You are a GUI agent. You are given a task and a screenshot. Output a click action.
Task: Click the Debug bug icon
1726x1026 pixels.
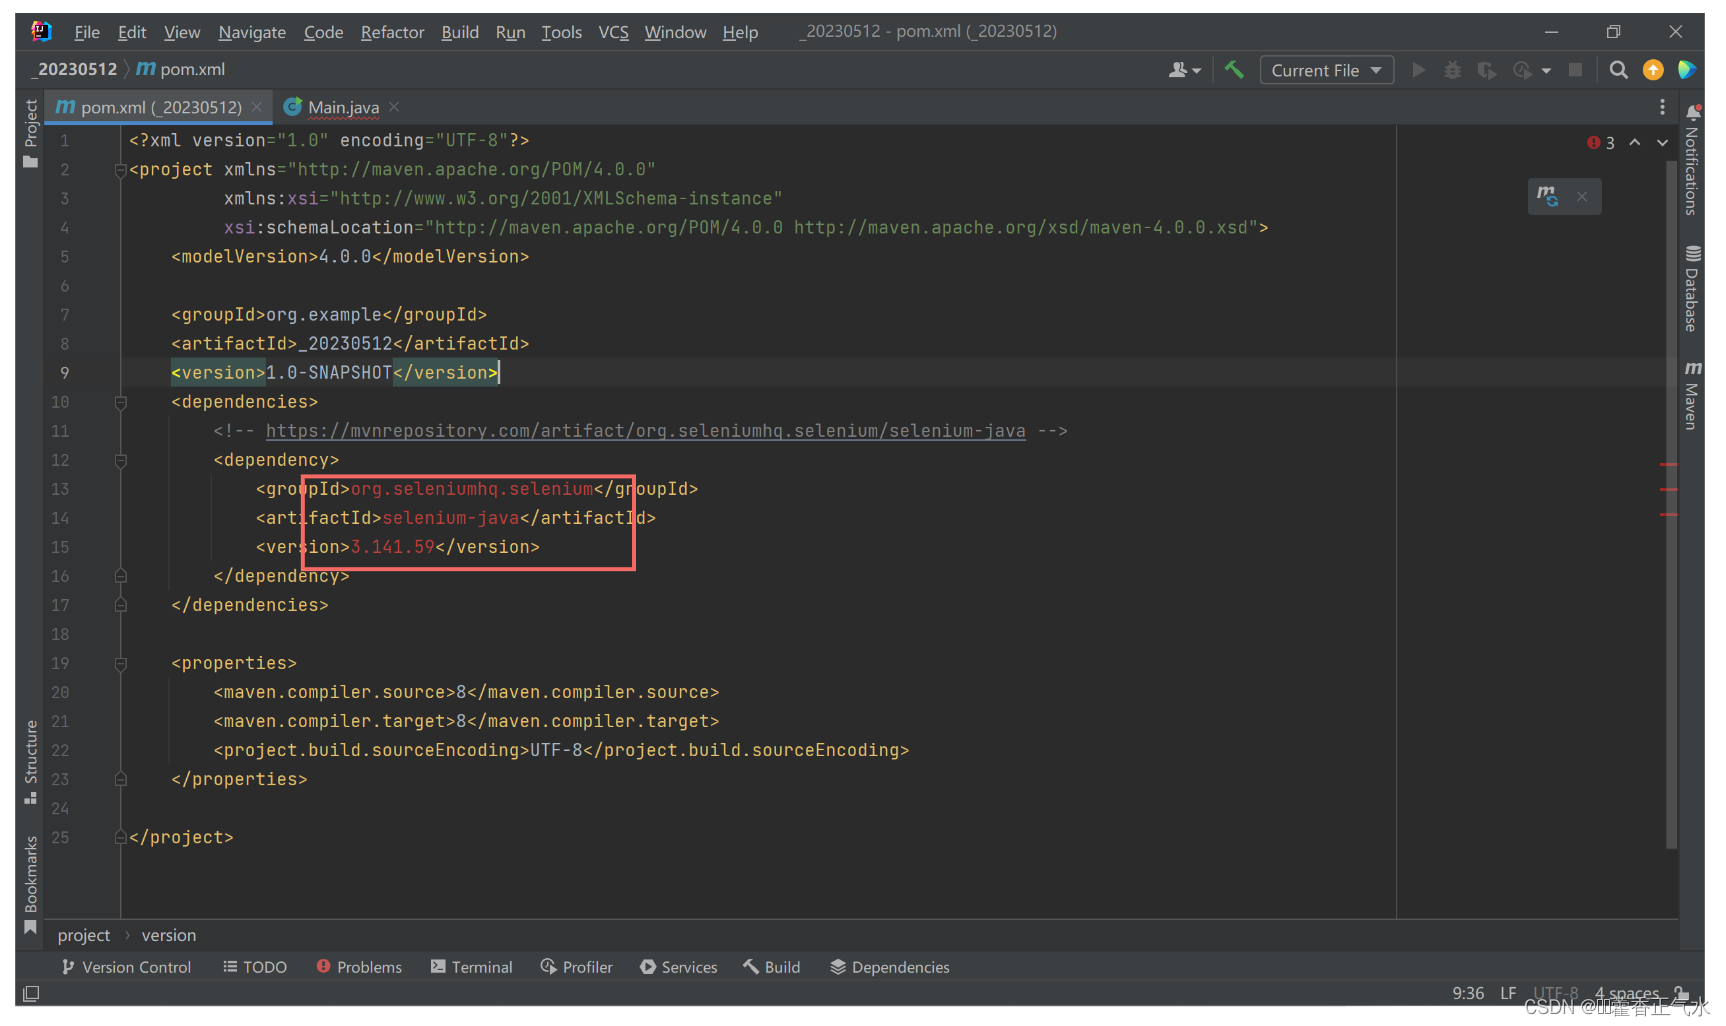click(x=1453, y=70)
